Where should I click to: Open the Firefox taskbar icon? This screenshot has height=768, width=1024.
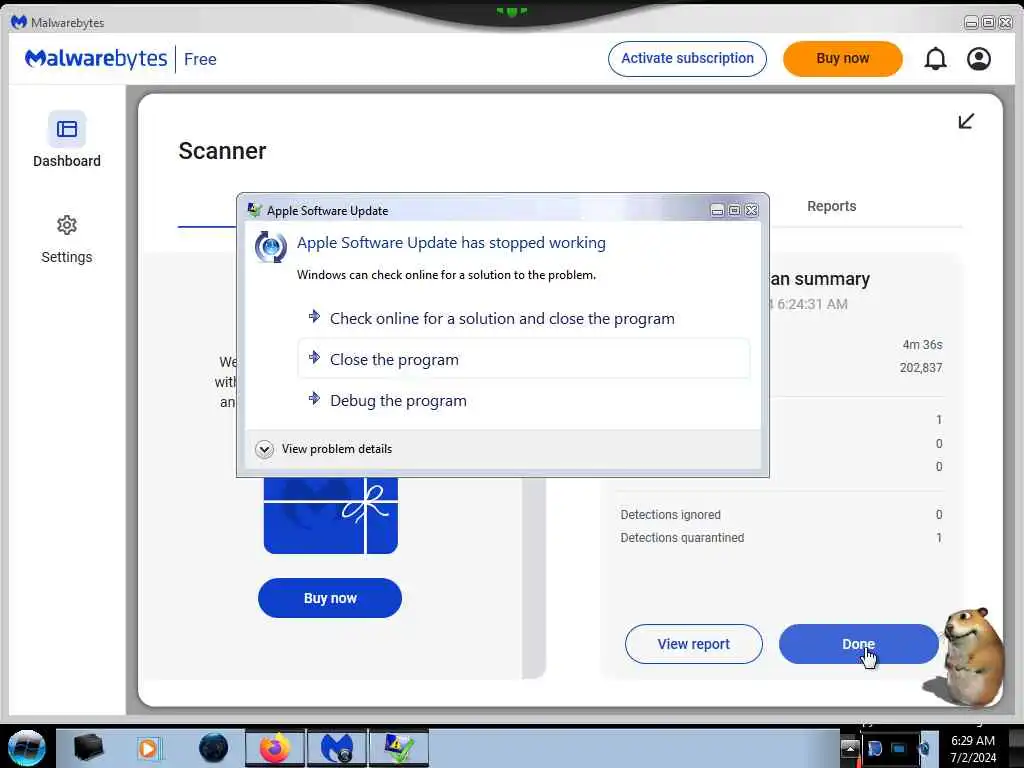(x=275, y=748)
